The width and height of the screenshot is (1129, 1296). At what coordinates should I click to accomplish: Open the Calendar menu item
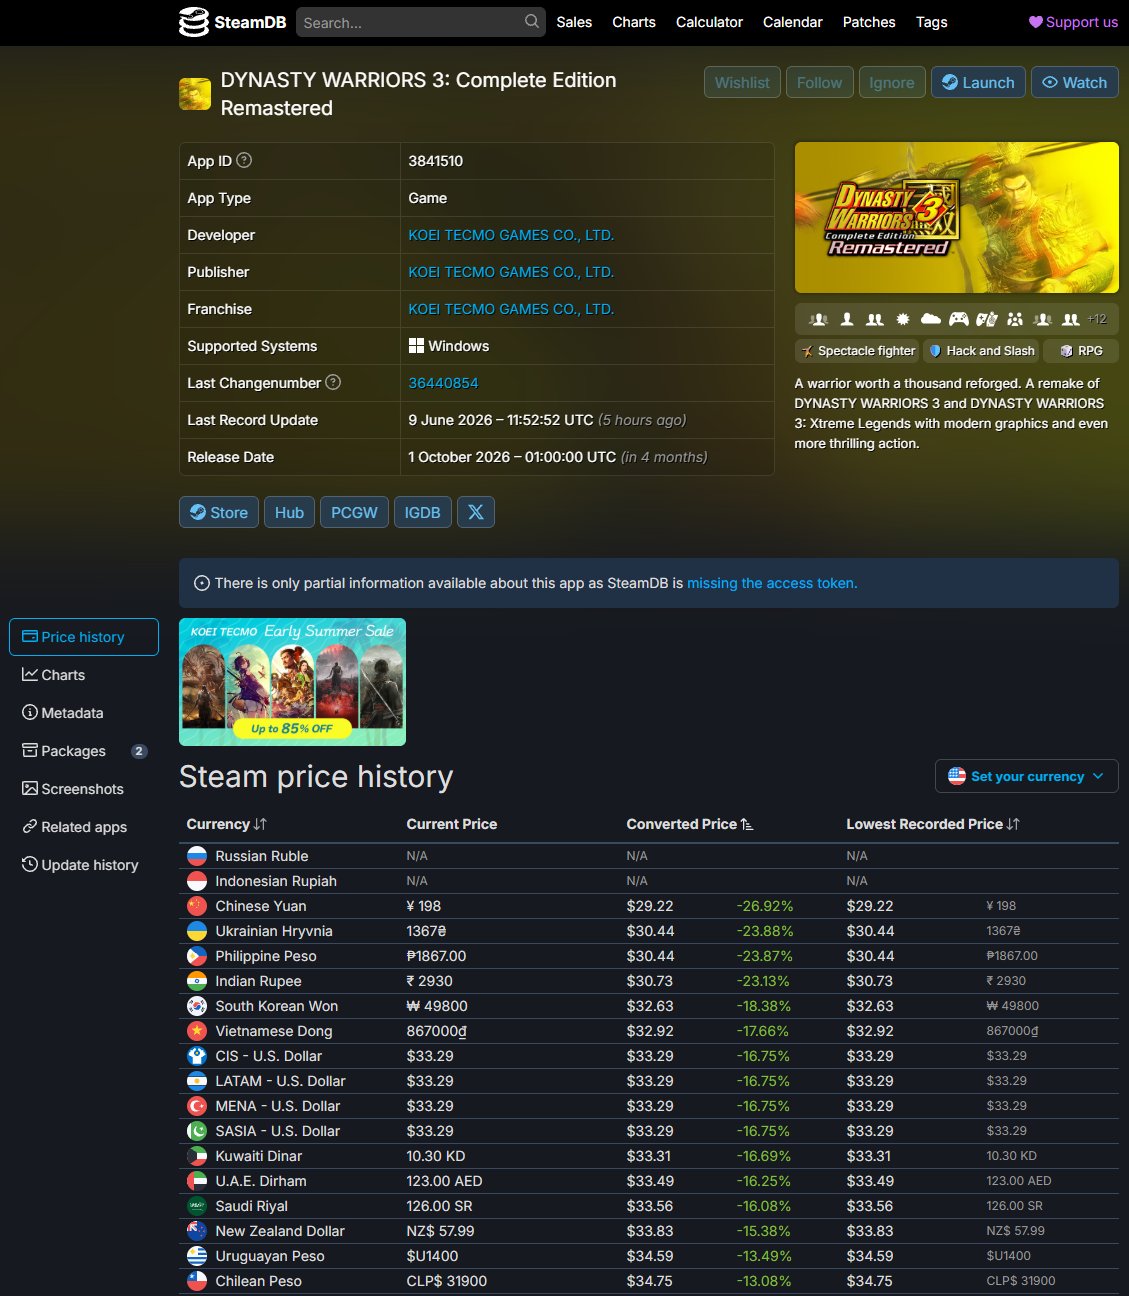[793, 22]
